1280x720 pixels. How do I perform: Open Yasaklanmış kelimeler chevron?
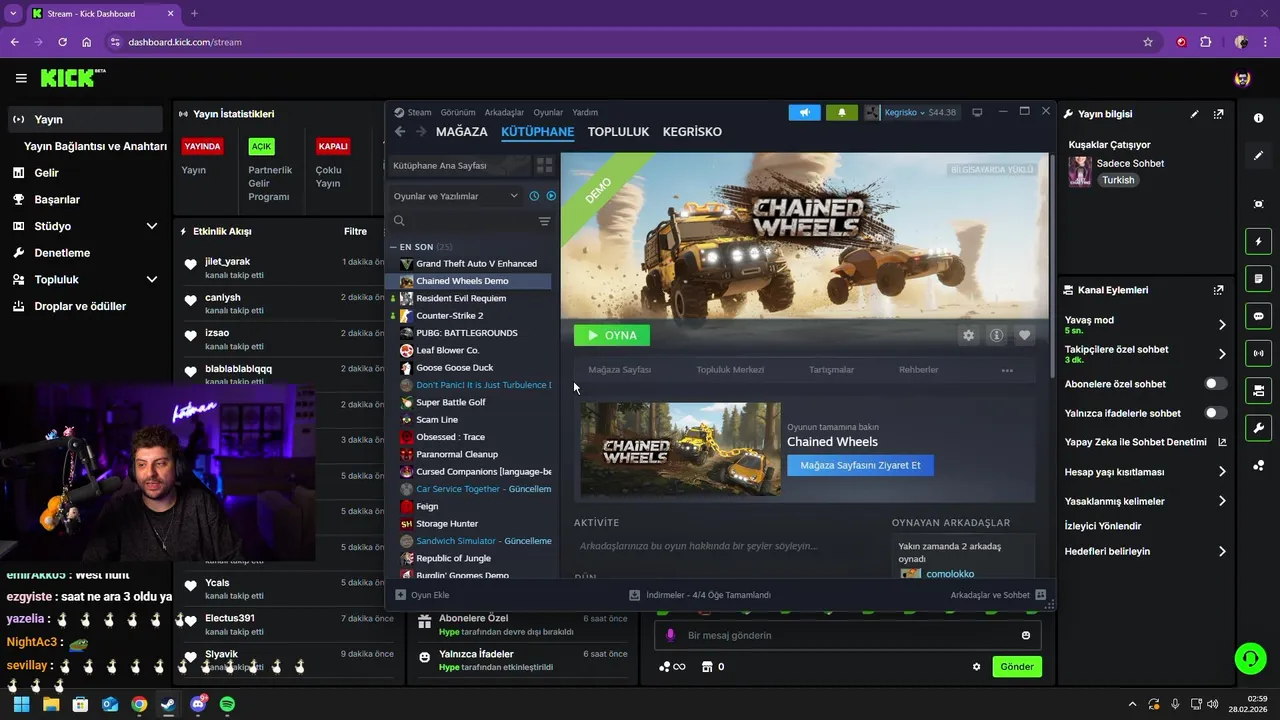[x=1222, y=501]
